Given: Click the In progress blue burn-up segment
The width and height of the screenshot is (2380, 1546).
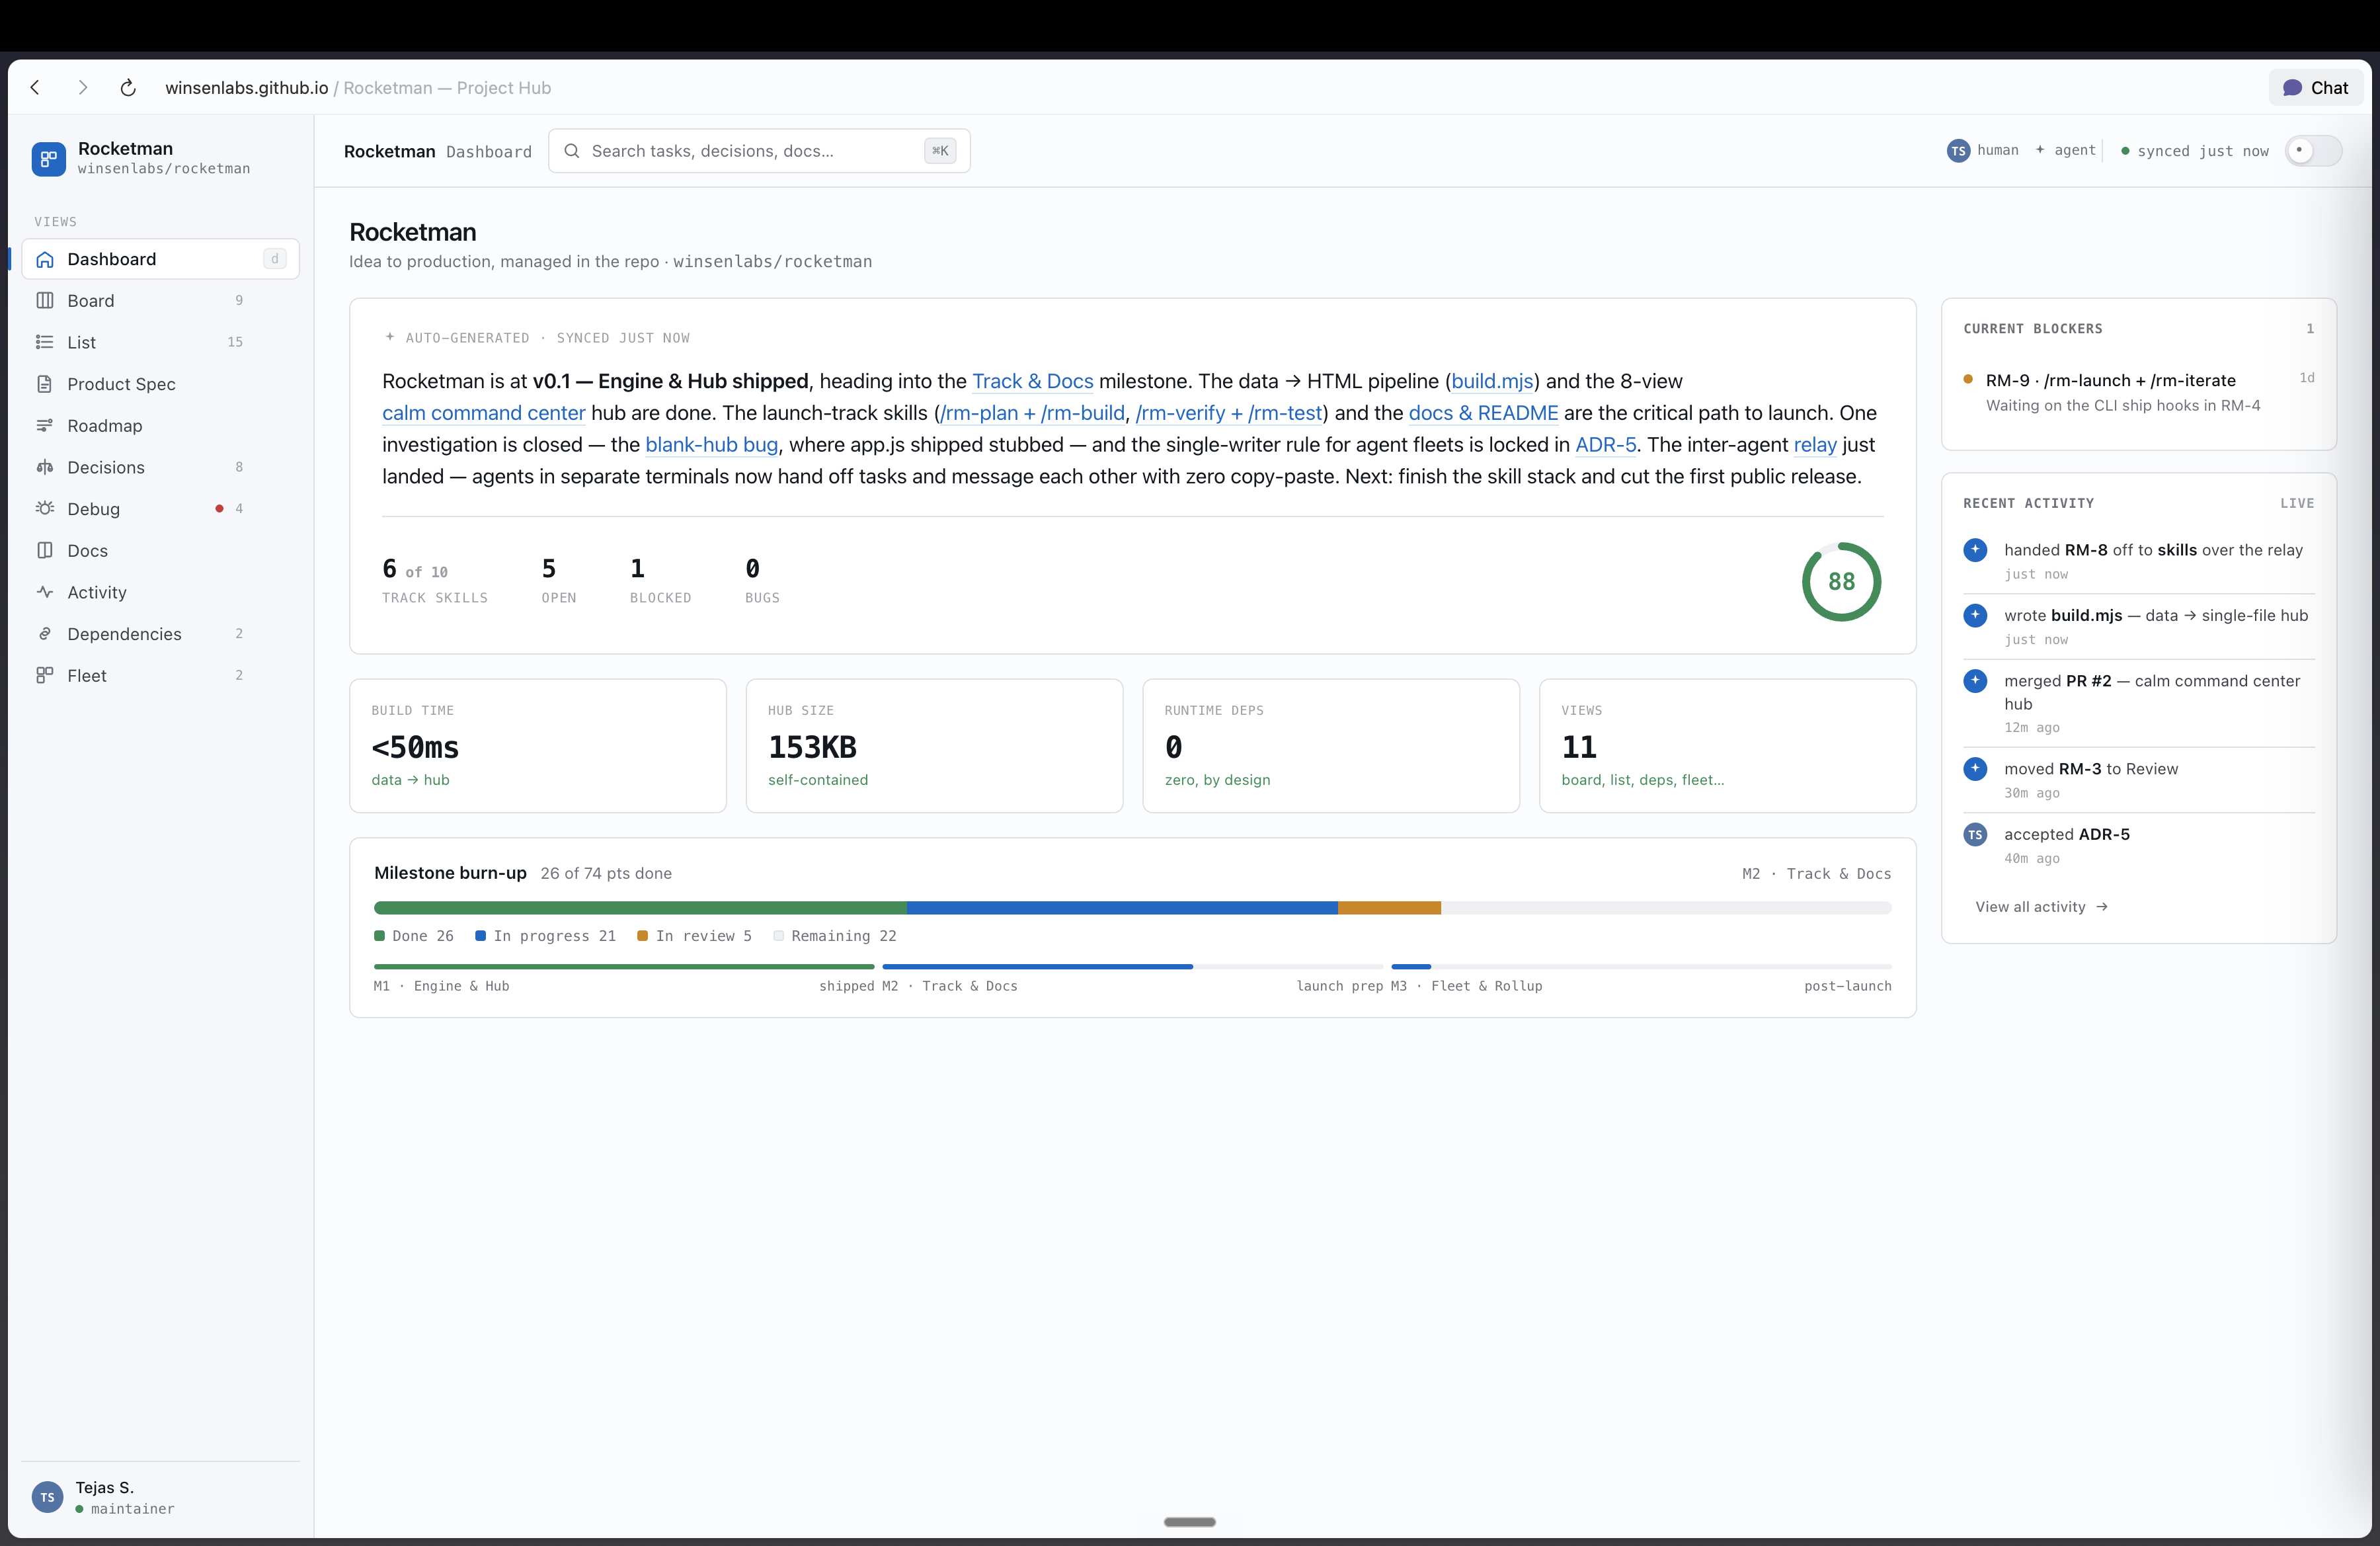Looking at the screenshot, I should [x=1122, y=908].
